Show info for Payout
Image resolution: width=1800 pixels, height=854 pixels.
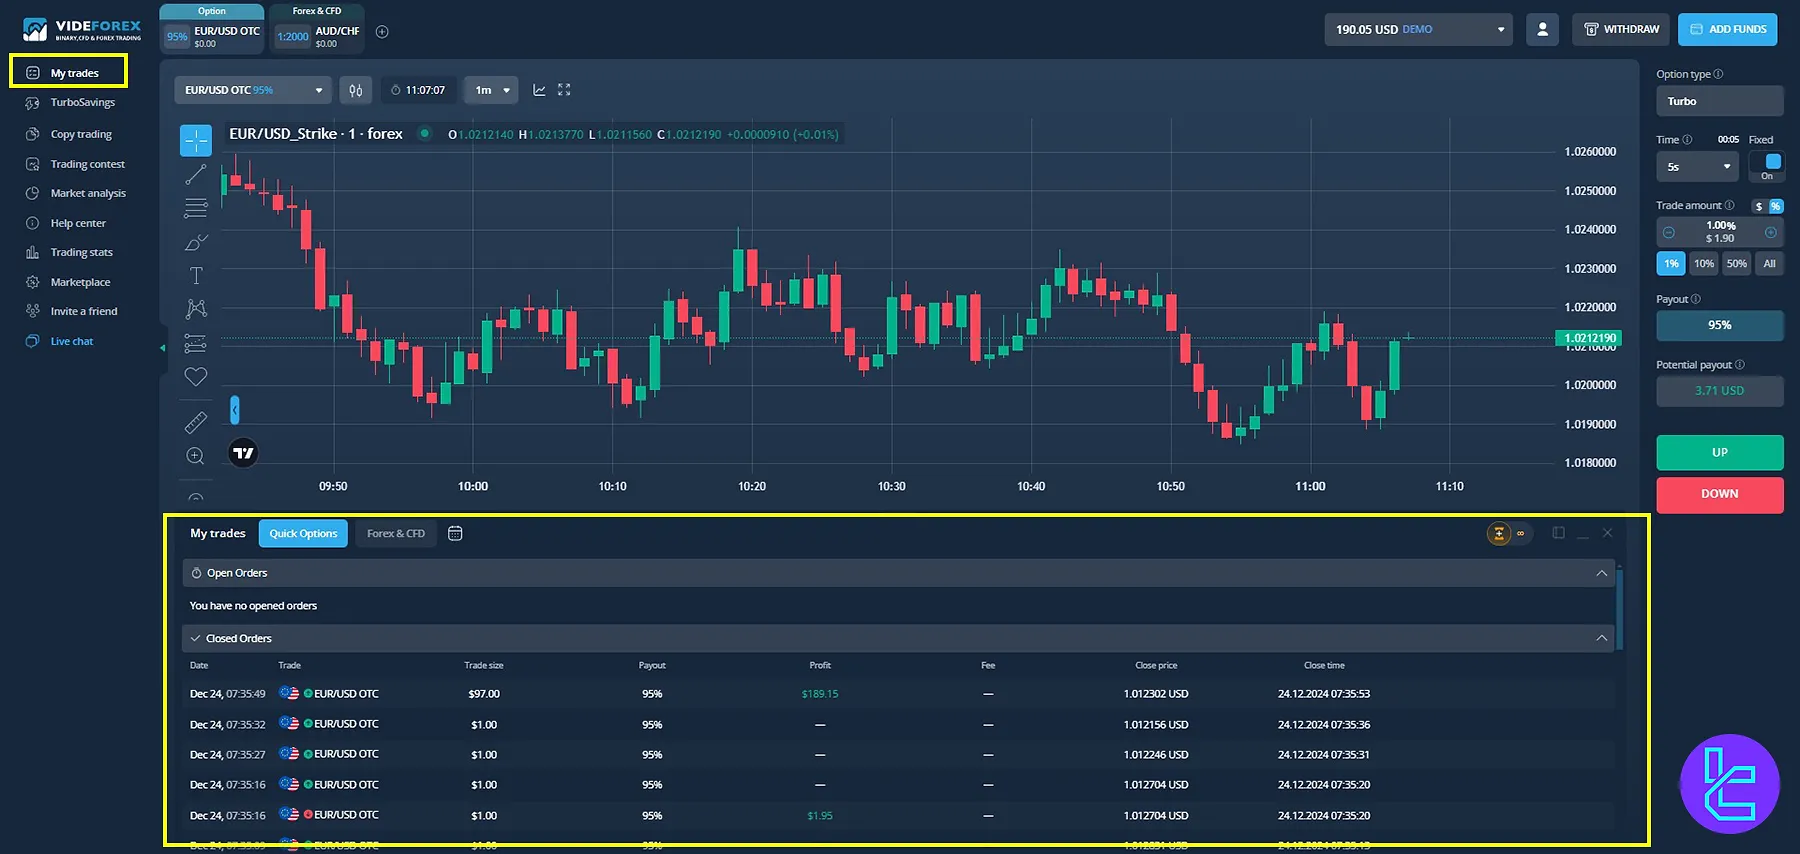click(x=1695, y=299)
